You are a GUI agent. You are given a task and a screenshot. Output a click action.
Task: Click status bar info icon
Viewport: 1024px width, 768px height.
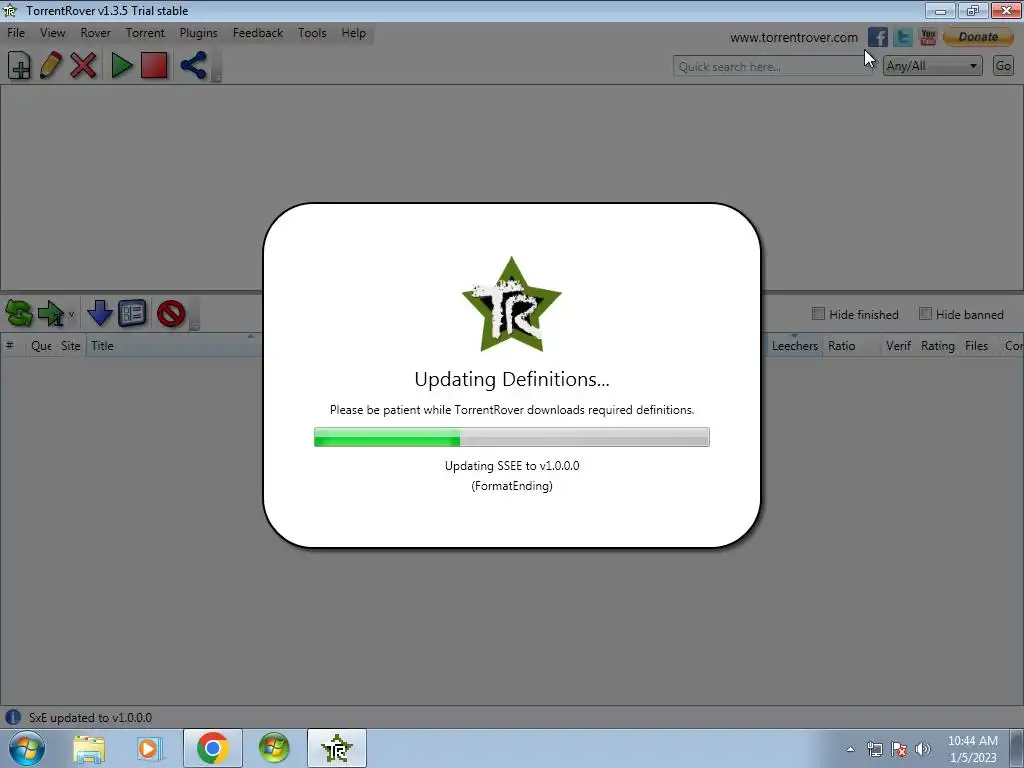(x=13, y=718)
